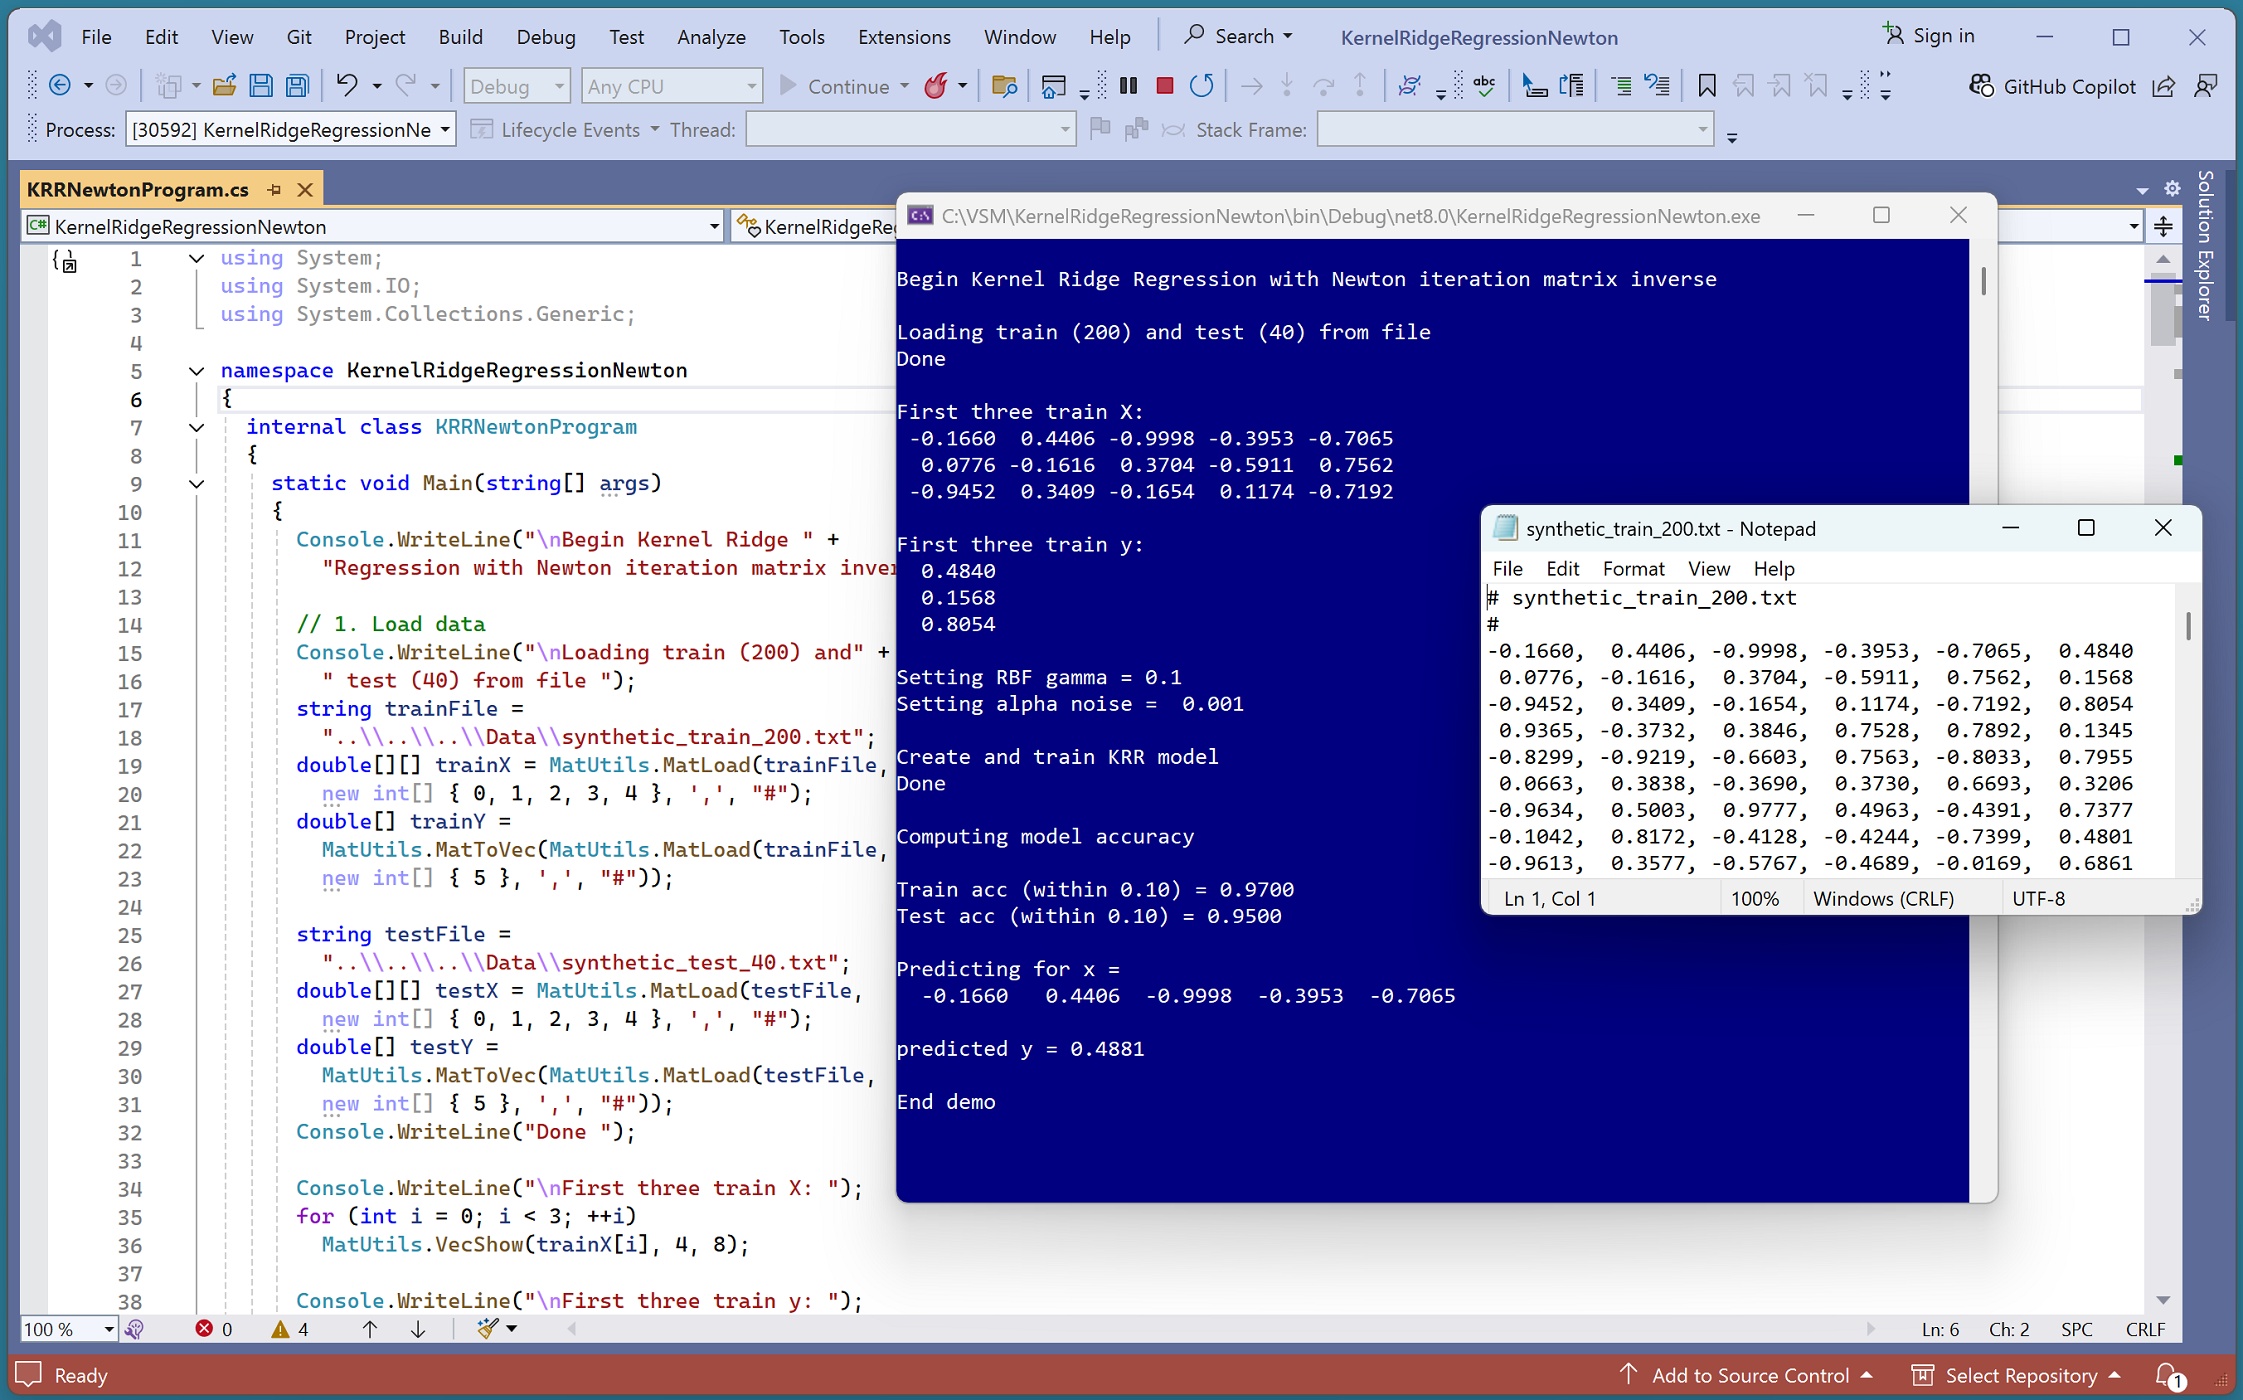The height and width of the screenshot is (1400, 2243).
Task: Toggle pin on KRRNewtonProgram.cs tab
Action: (274, 189)
